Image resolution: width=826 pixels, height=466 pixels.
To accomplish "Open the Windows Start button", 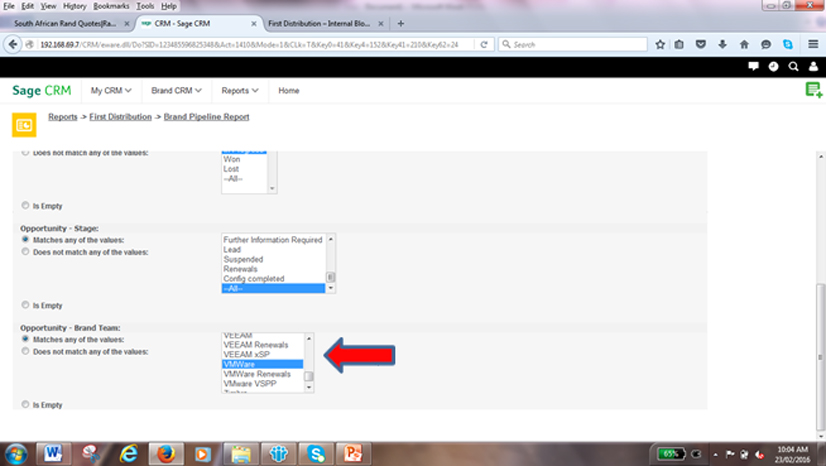I will tap(15, 453).
